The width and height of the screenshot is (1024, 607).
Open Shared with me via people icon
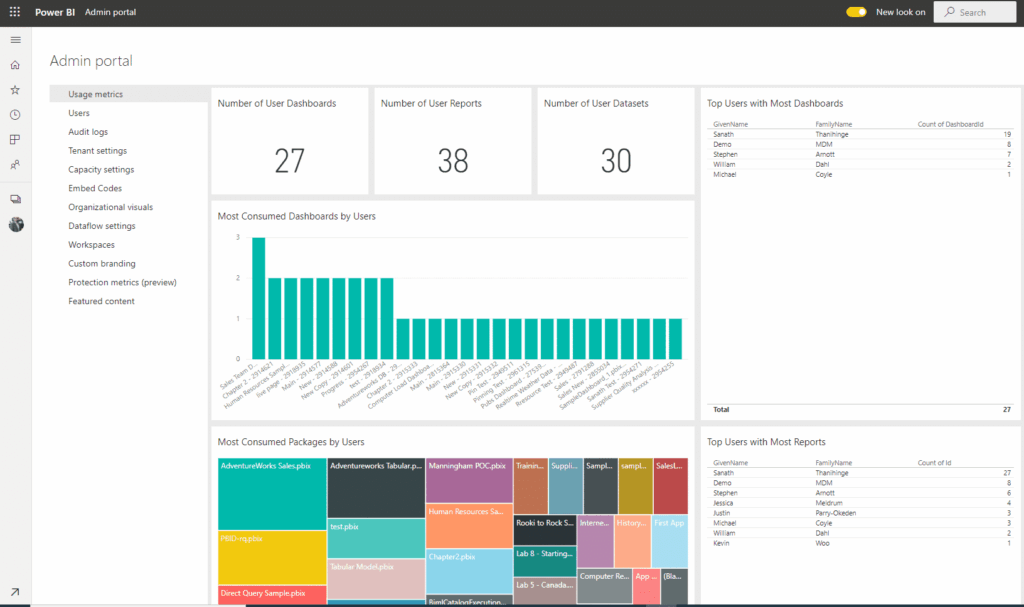14,164
